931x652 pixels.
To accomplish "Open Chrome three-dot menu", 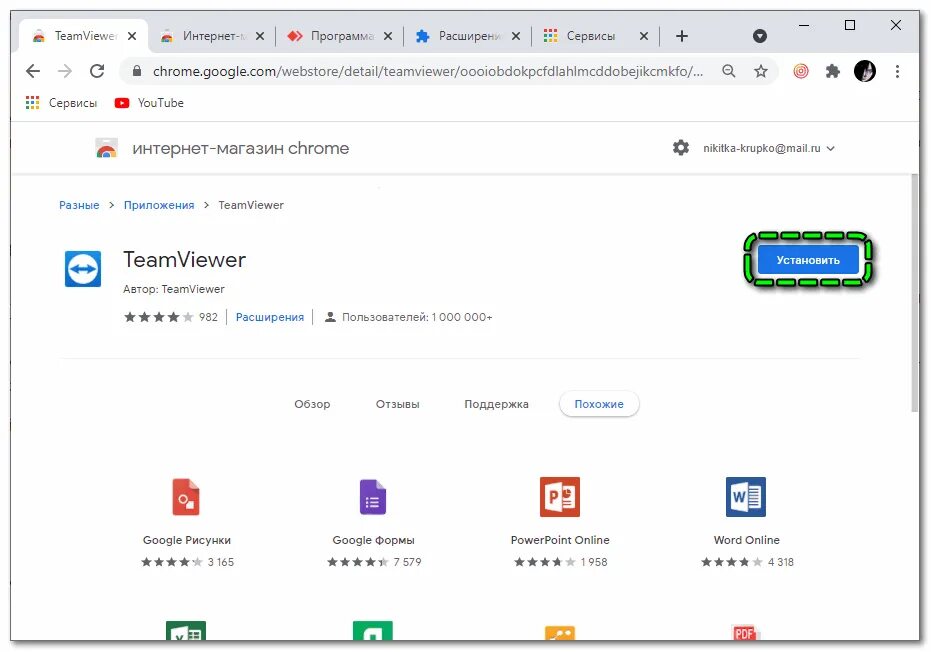I will (x=897, y=71).
